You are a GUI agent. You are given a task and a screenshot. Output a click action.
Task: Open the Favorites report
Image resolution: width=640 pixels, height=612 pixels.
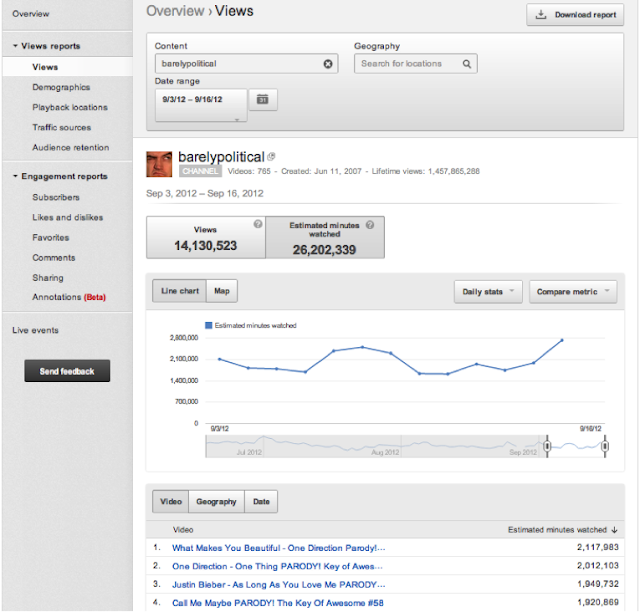click(x=51, y=238)
